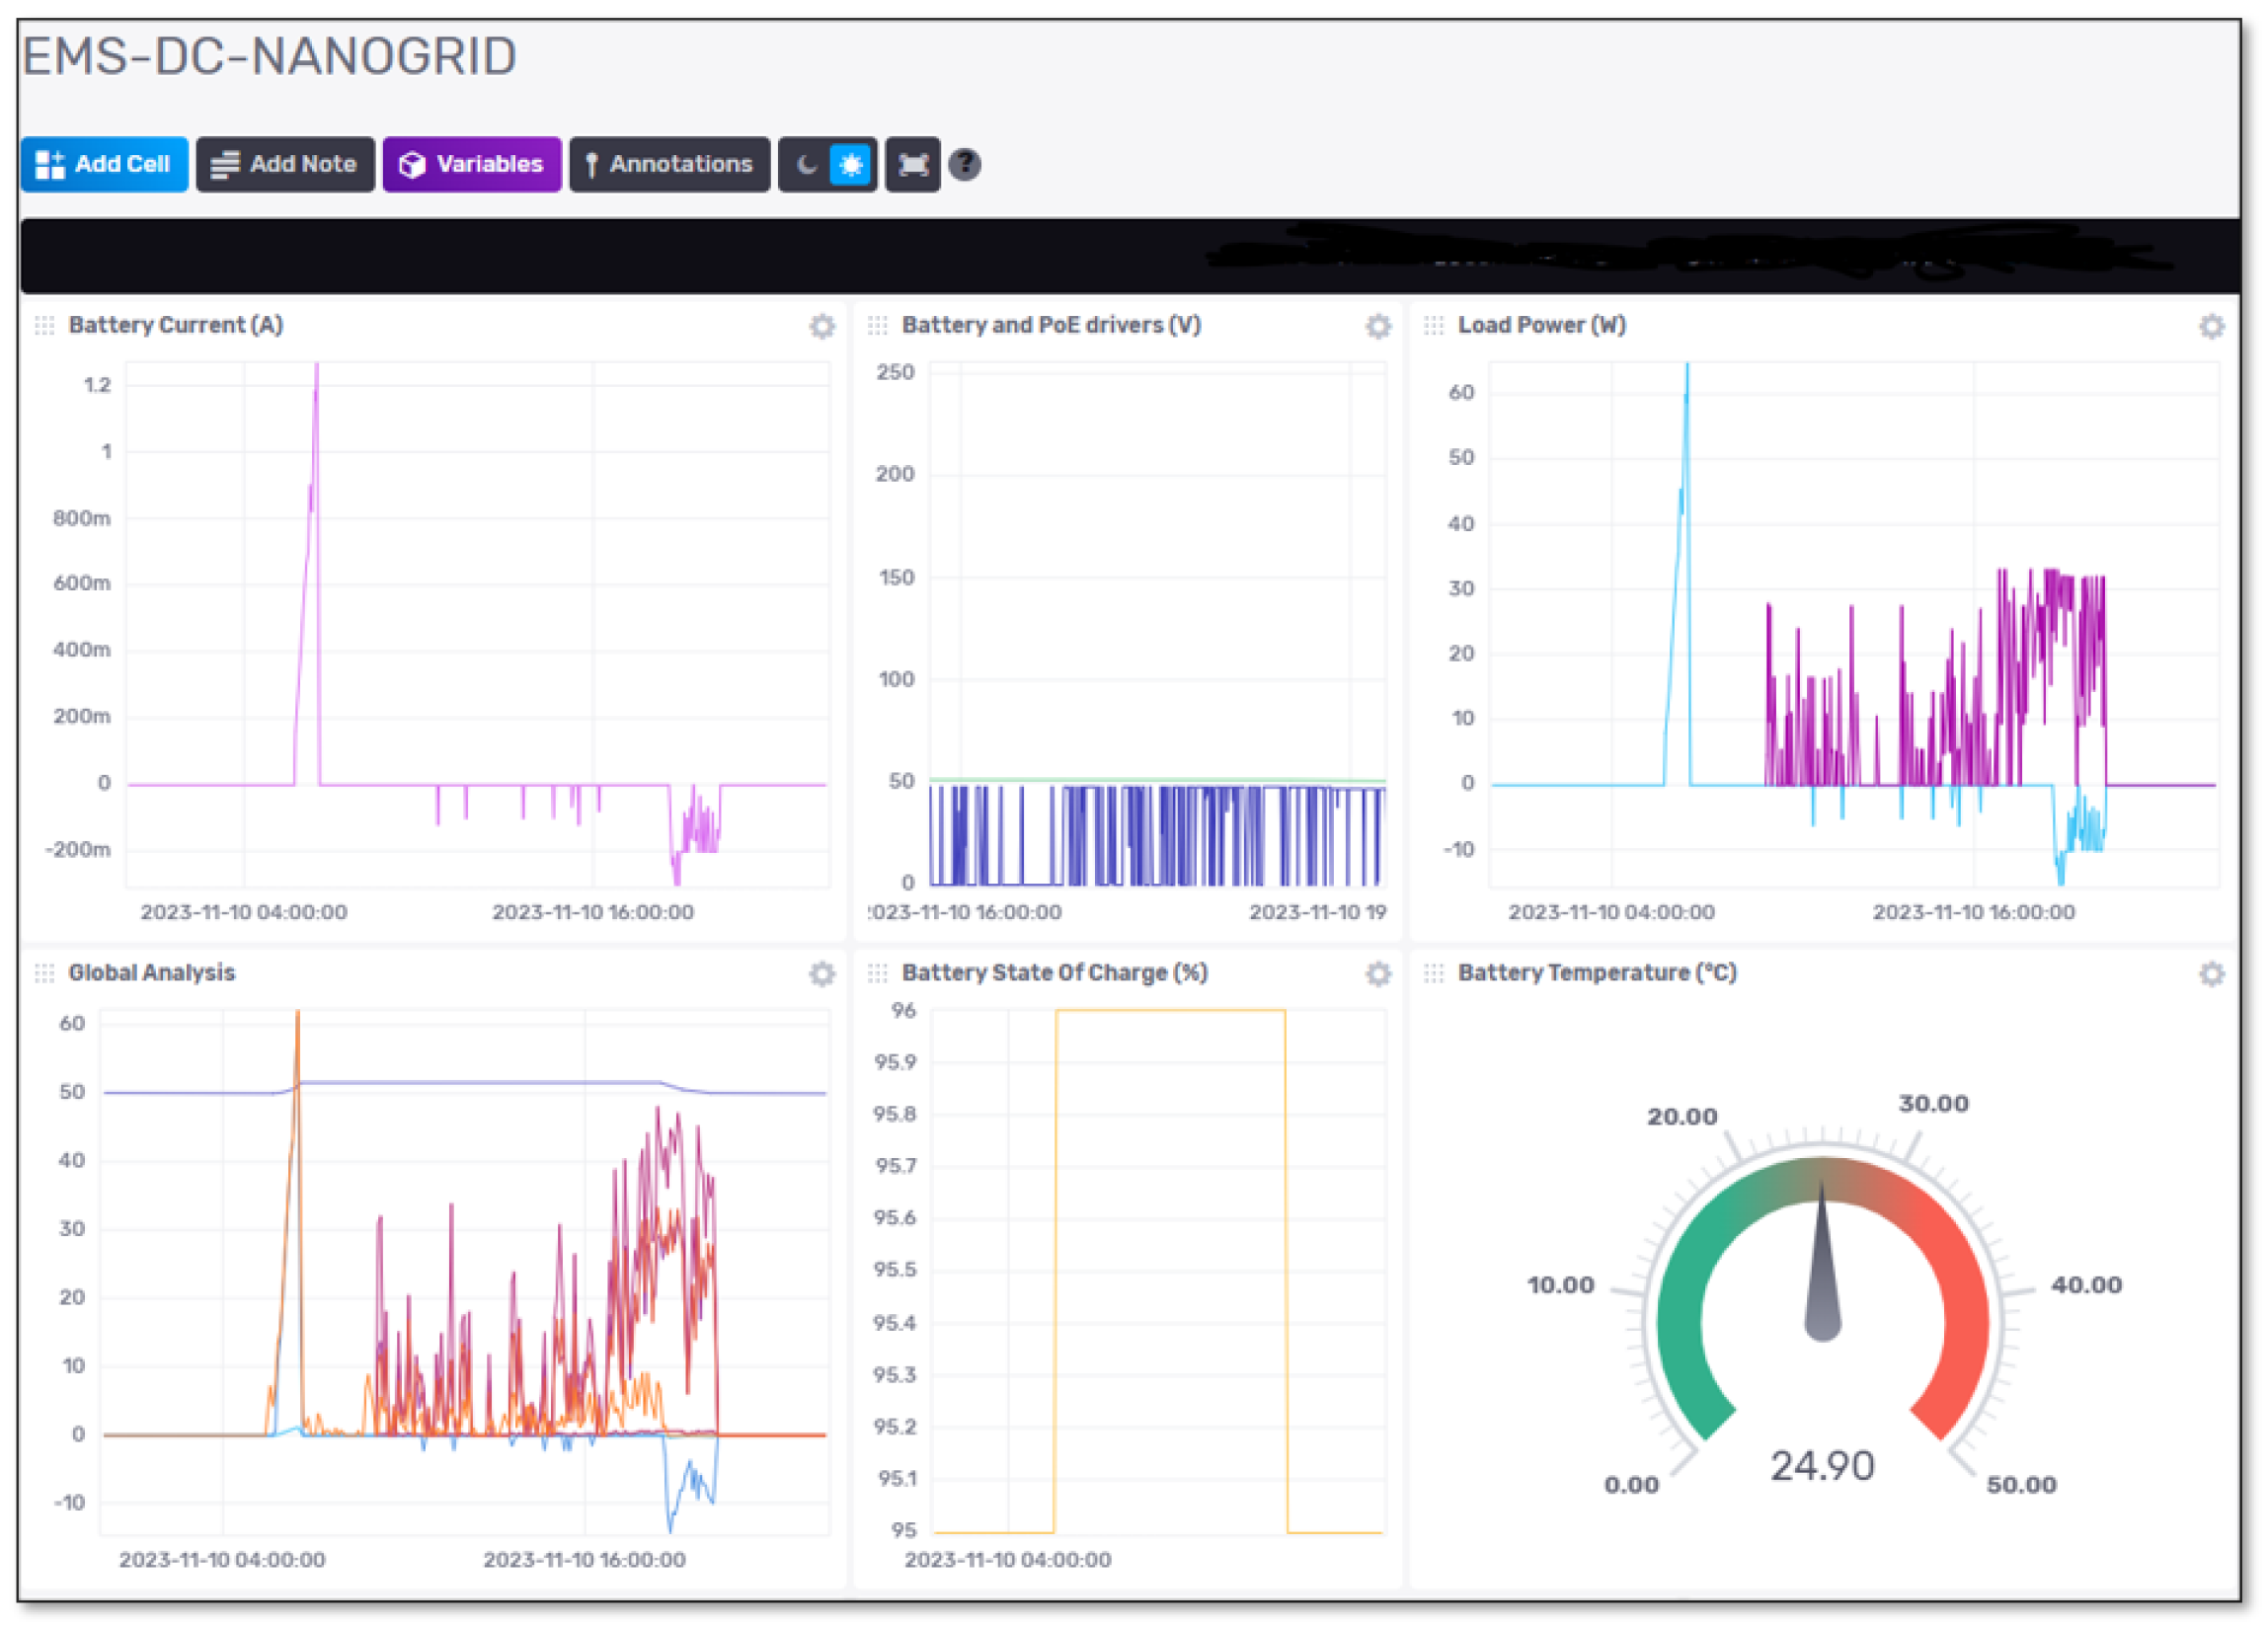Switch to light mode sun toggle
Viewport: 2268px width, 1627px height.
851,164
